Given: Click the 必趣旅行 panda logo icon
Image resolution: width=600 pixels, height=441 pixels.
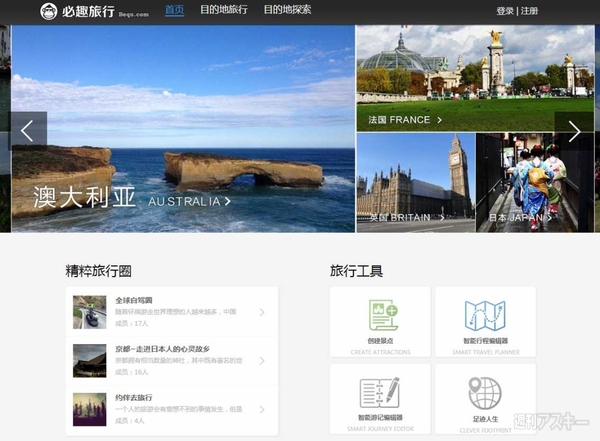Looking at the screenshot, I should [50, 11].
